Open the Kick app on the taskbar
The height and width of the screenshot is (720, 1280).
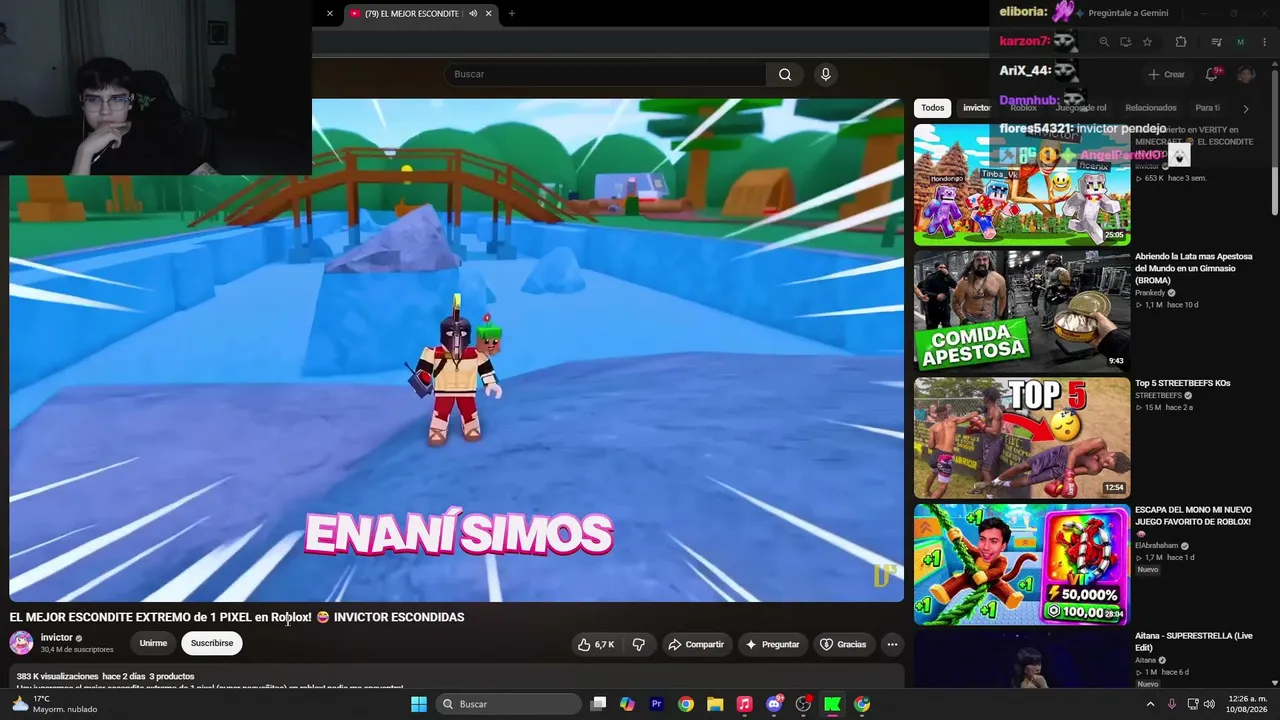(832, 704)
